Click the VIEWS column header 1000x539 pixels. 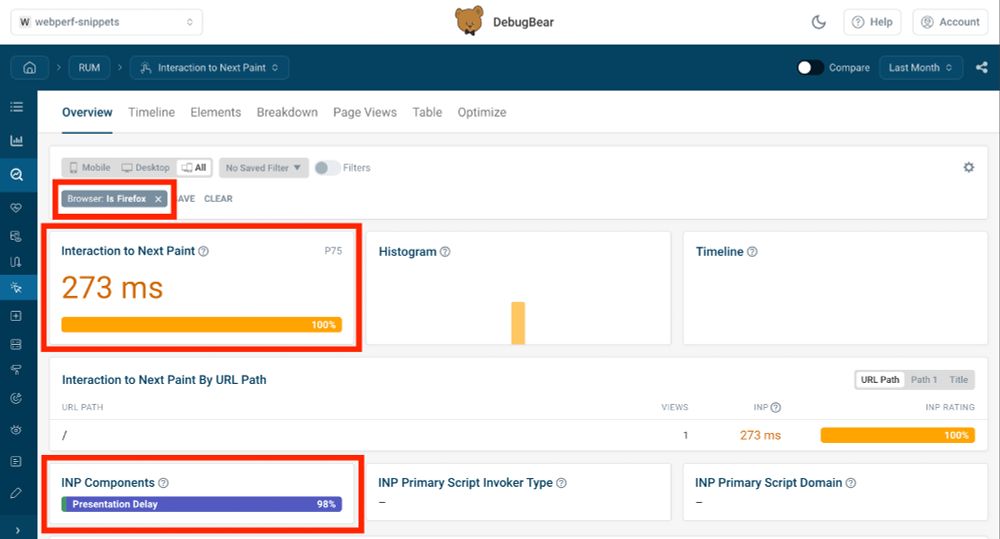point(674,407)
